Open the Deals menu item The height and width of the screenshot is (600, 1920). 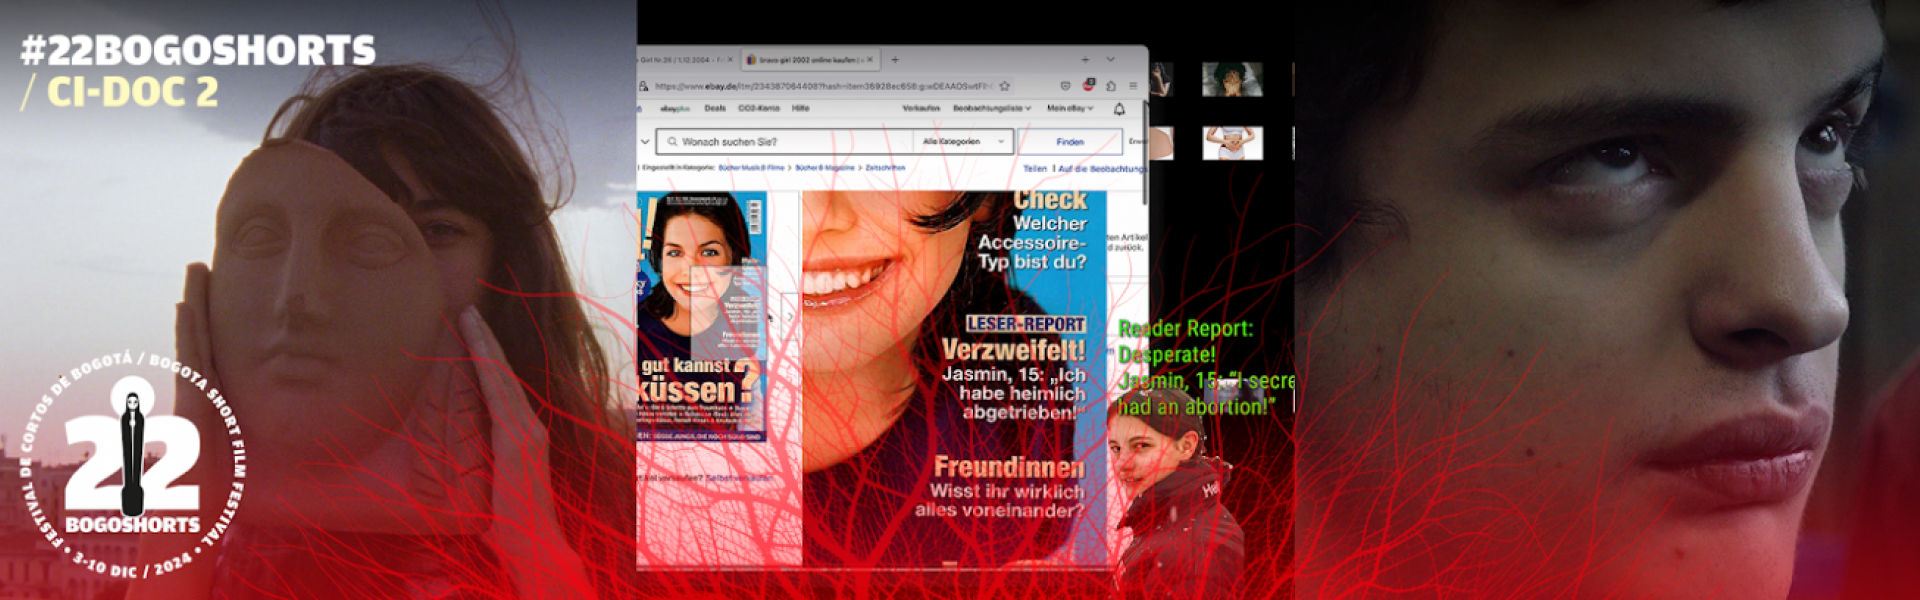715,108
